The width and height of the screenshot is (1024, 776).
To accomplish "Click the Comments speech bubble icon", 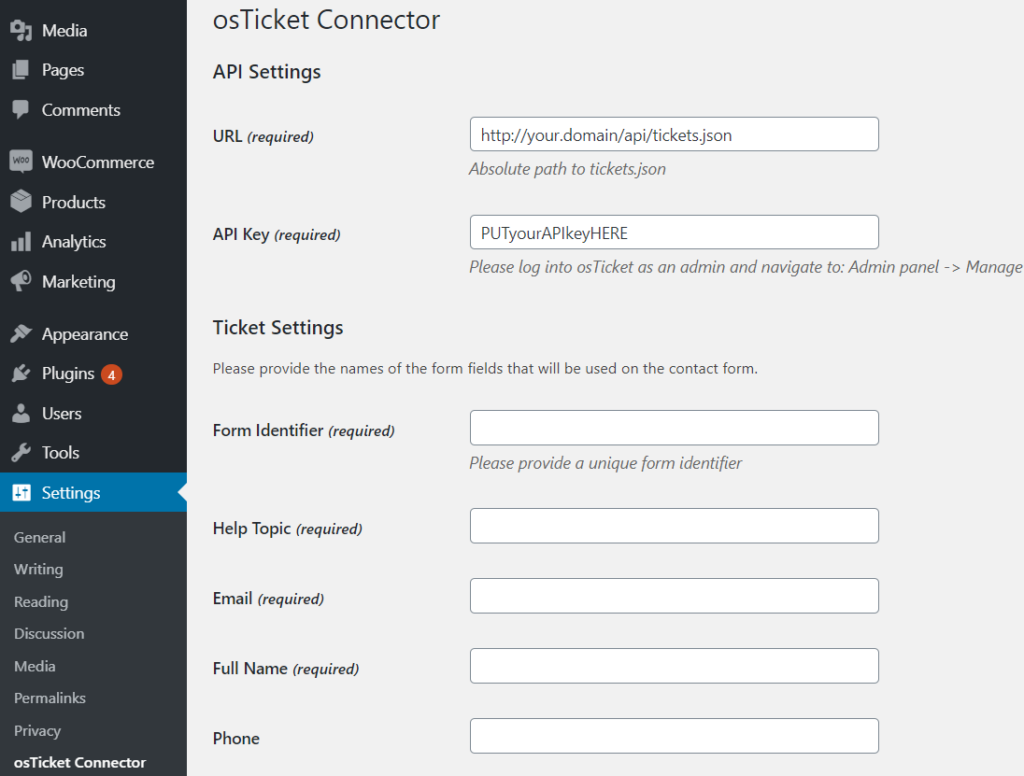I will point(21,110).
